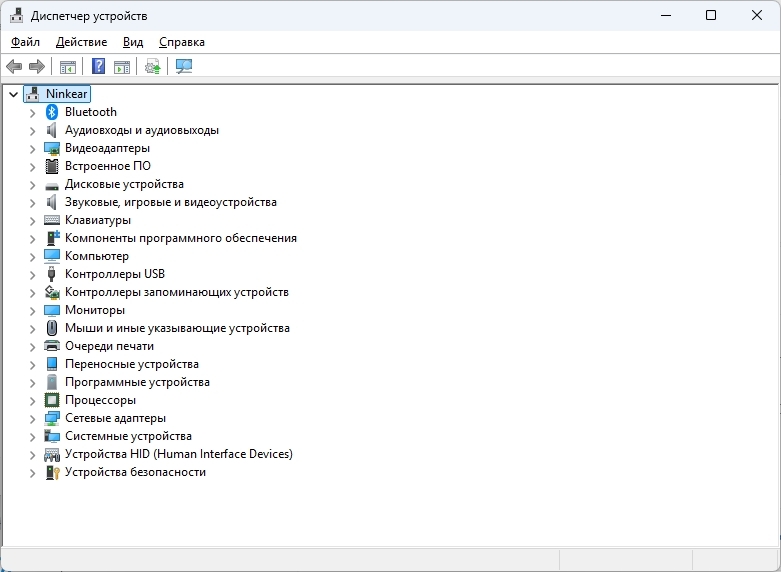The width and height of the screenshot is (781, 572).
Task: Select the Устройства безопасности label
Action: pyautogui.click(x=135, y=472)
